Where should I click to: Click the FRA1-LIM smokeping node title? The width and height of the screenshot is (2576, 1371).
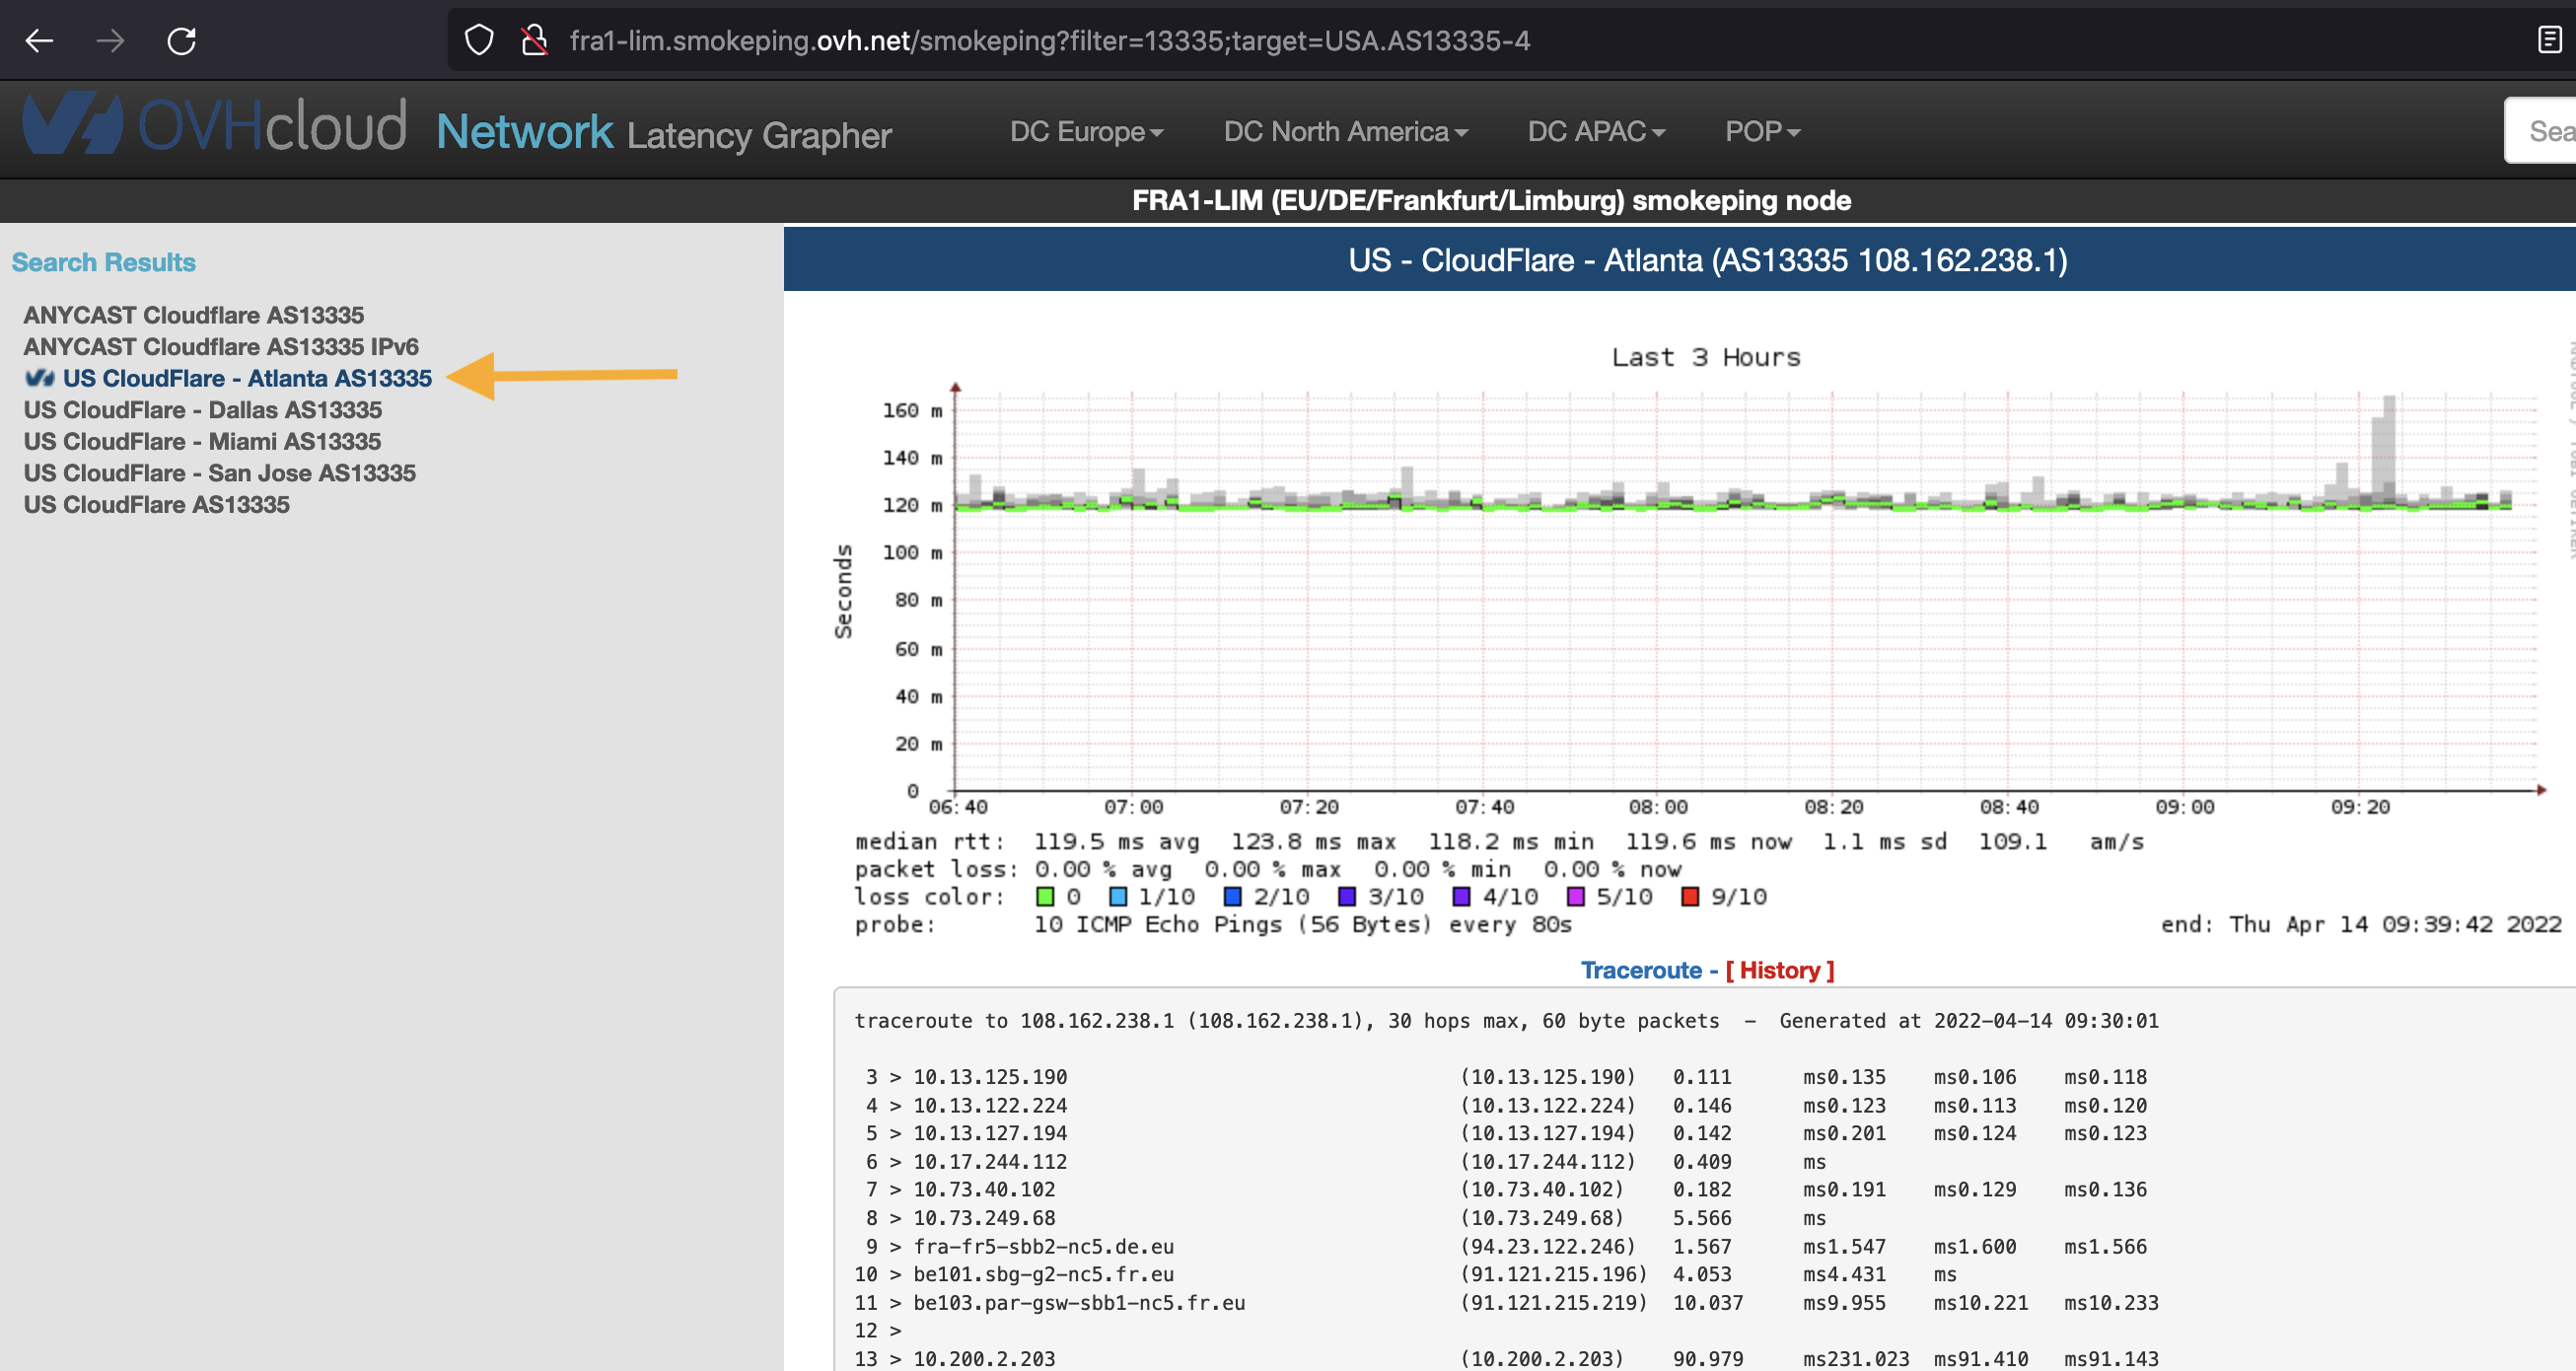pos(1491,201)
